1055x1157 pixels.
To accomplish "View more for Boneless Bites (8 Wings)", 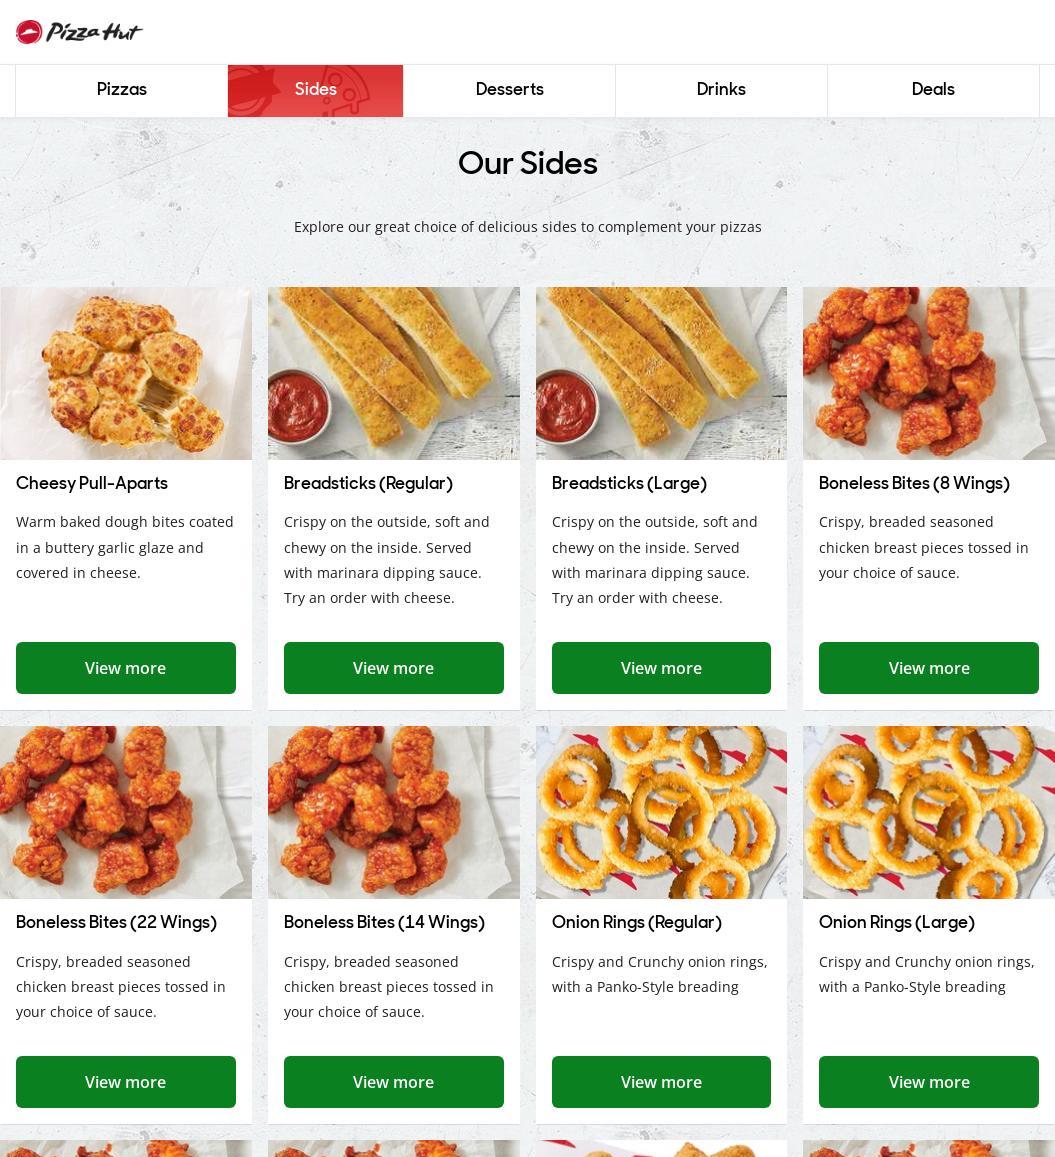I will click(929, 668).
